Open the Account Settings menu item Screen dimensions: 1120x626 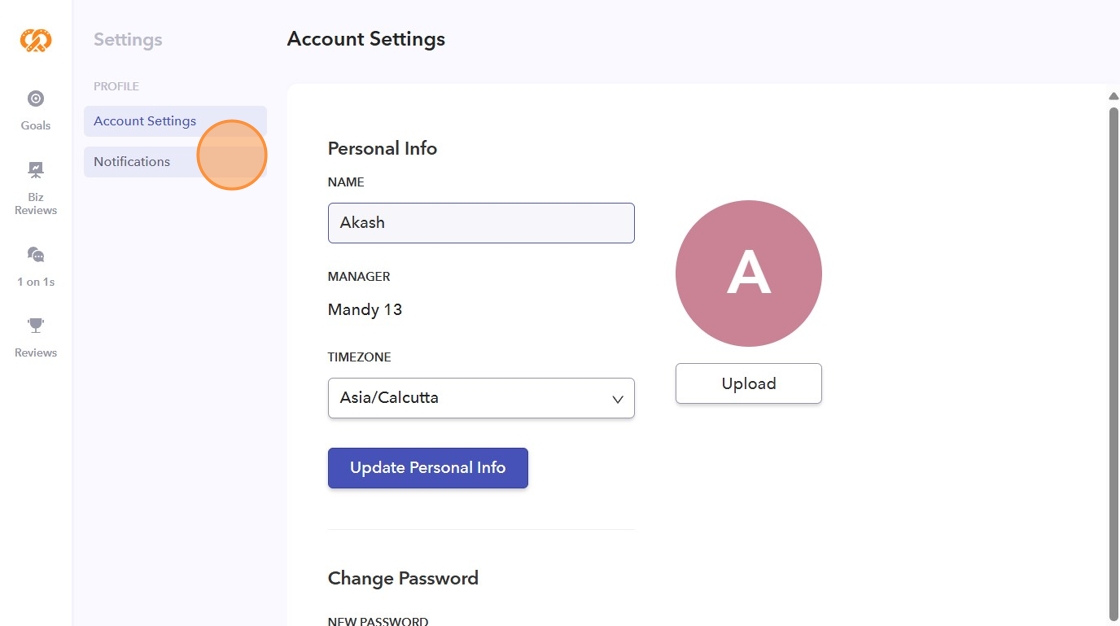pos(145,121)
